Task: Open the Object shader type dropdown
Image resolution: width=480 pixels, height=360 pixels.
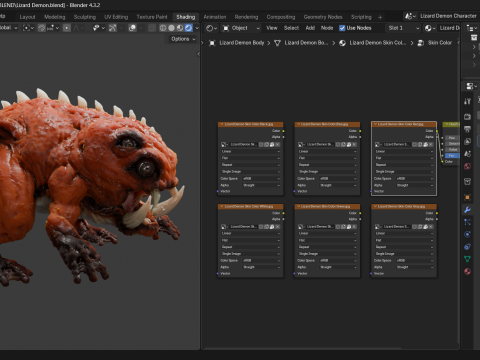Action: (x=241, y=28)
